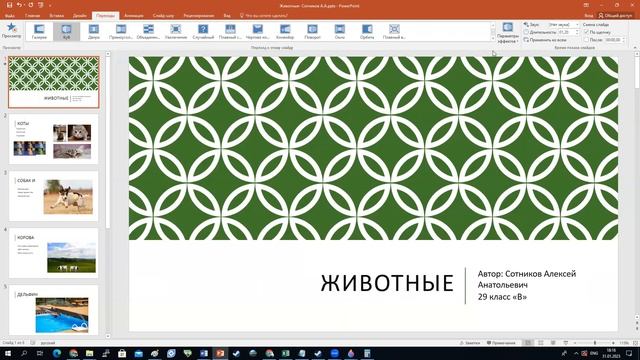Select the Orbit (Орбита) transition

pyautogui.click(x=367, y=31)
